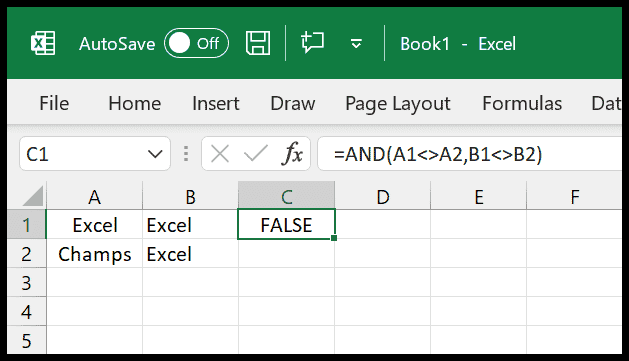
Task: Click the formula bar options dots
Action: [186, 154]
